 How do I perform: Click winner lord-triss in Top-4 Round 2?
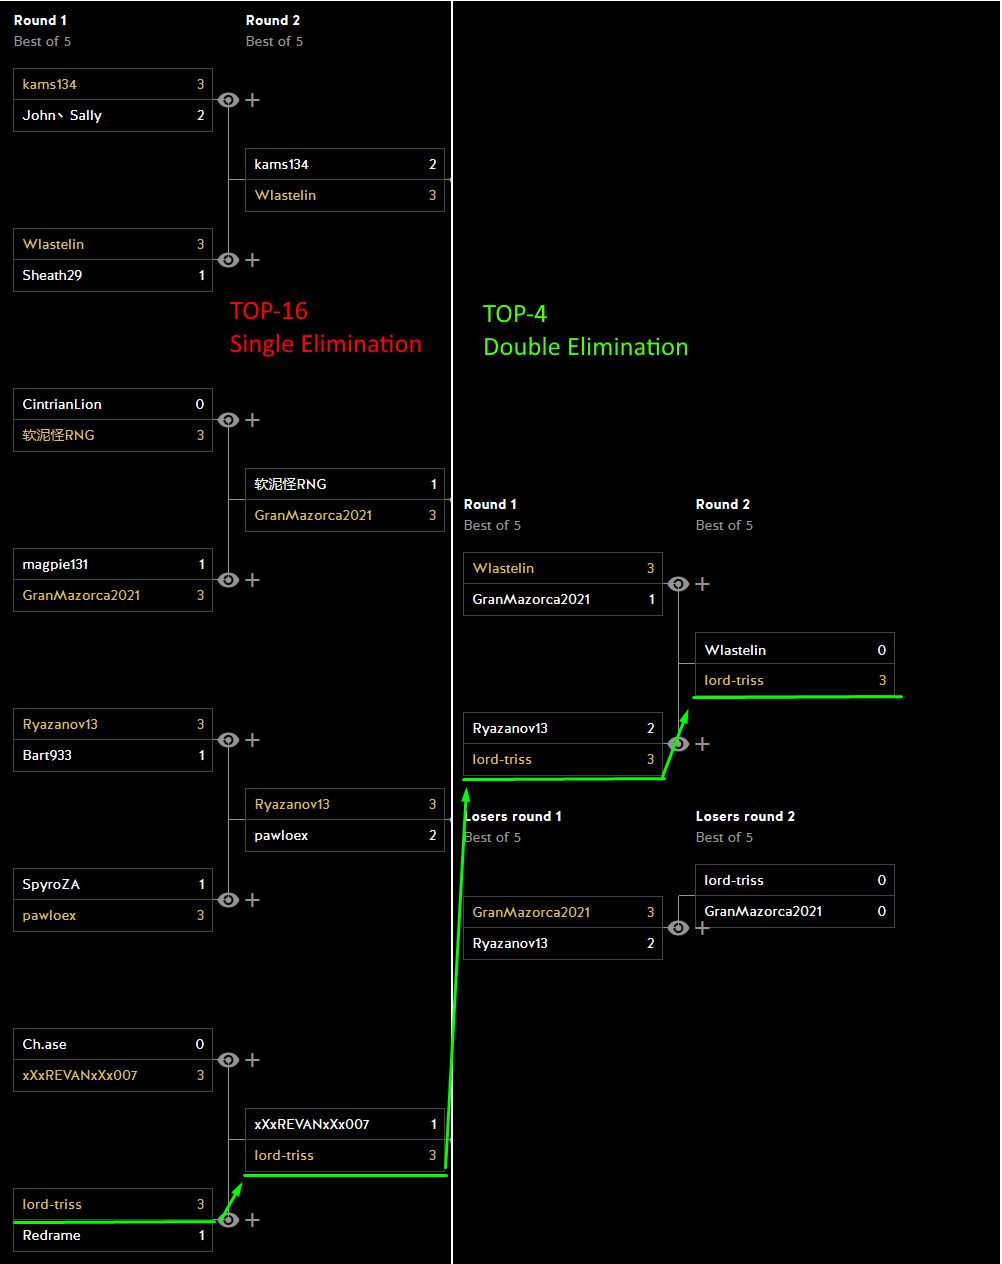[x=734, y=680]
